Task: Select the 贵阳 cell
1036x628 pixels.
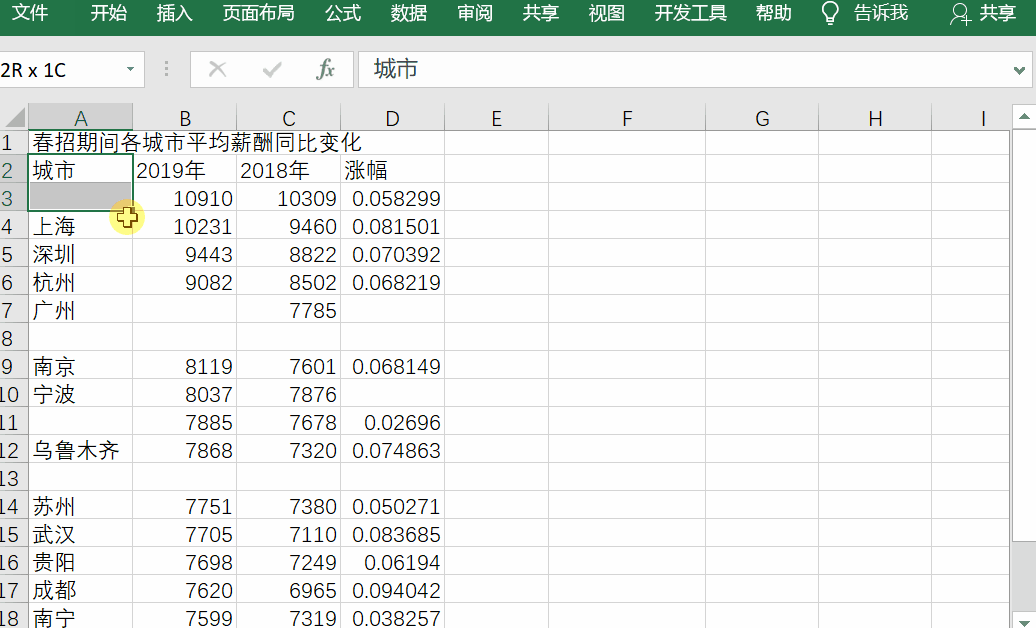Action: pos(81,562)
